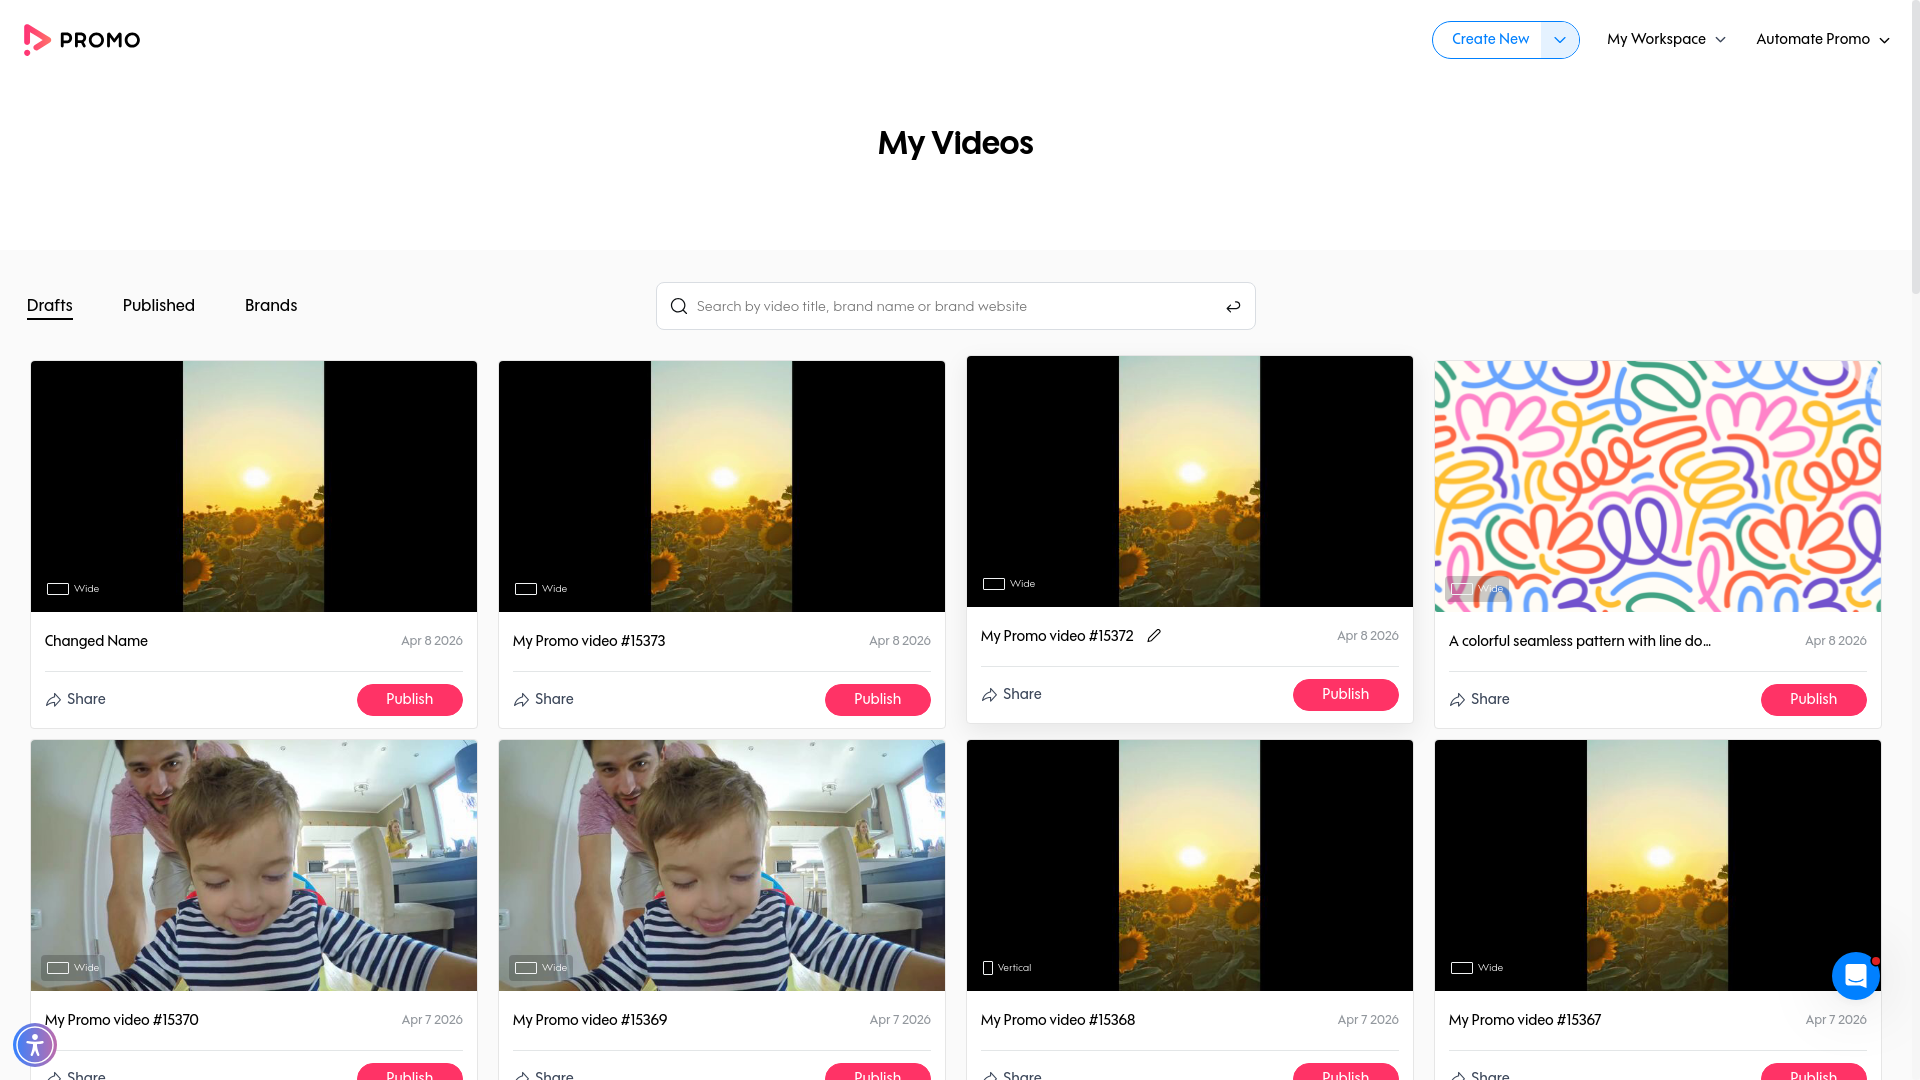The height and width of the screenshot is (1080, 1920).
Task: Click the search input field
Action: pos(950,306)
